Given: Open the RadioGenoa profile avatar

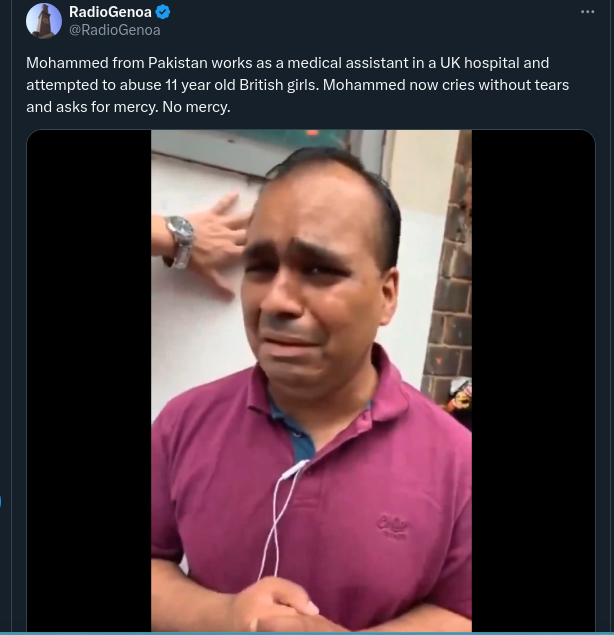Looking at the screenshot, I should click(x=44, y=21).
